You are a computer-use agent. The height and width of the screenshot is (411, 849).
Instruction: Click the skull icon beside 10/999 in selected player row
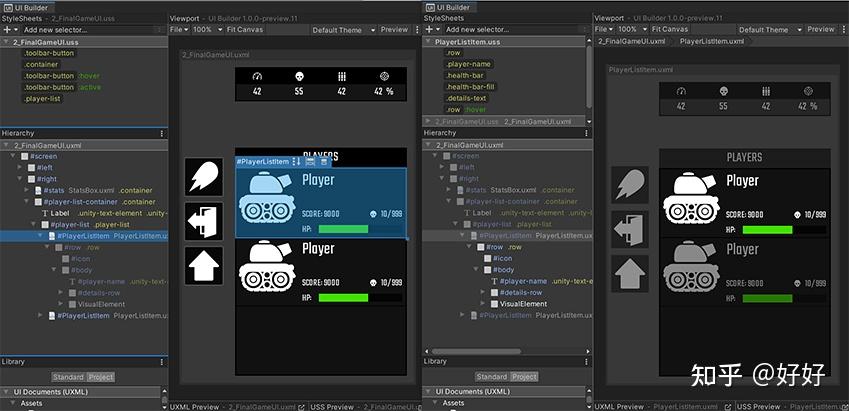pyautogui.click(x=373, y=214)
